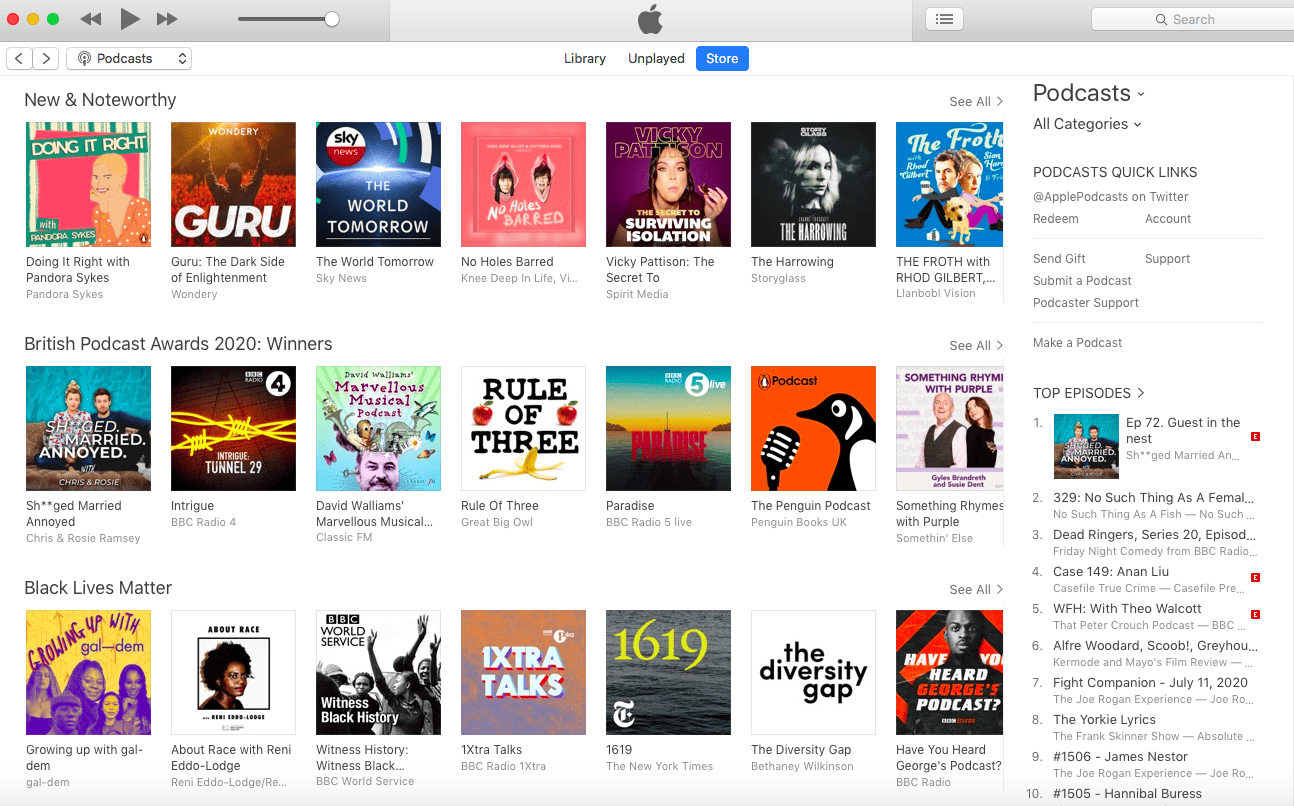The image size is (1294, 806).
Task: Switch to the Library tab
Action: [x=585, y=59]
